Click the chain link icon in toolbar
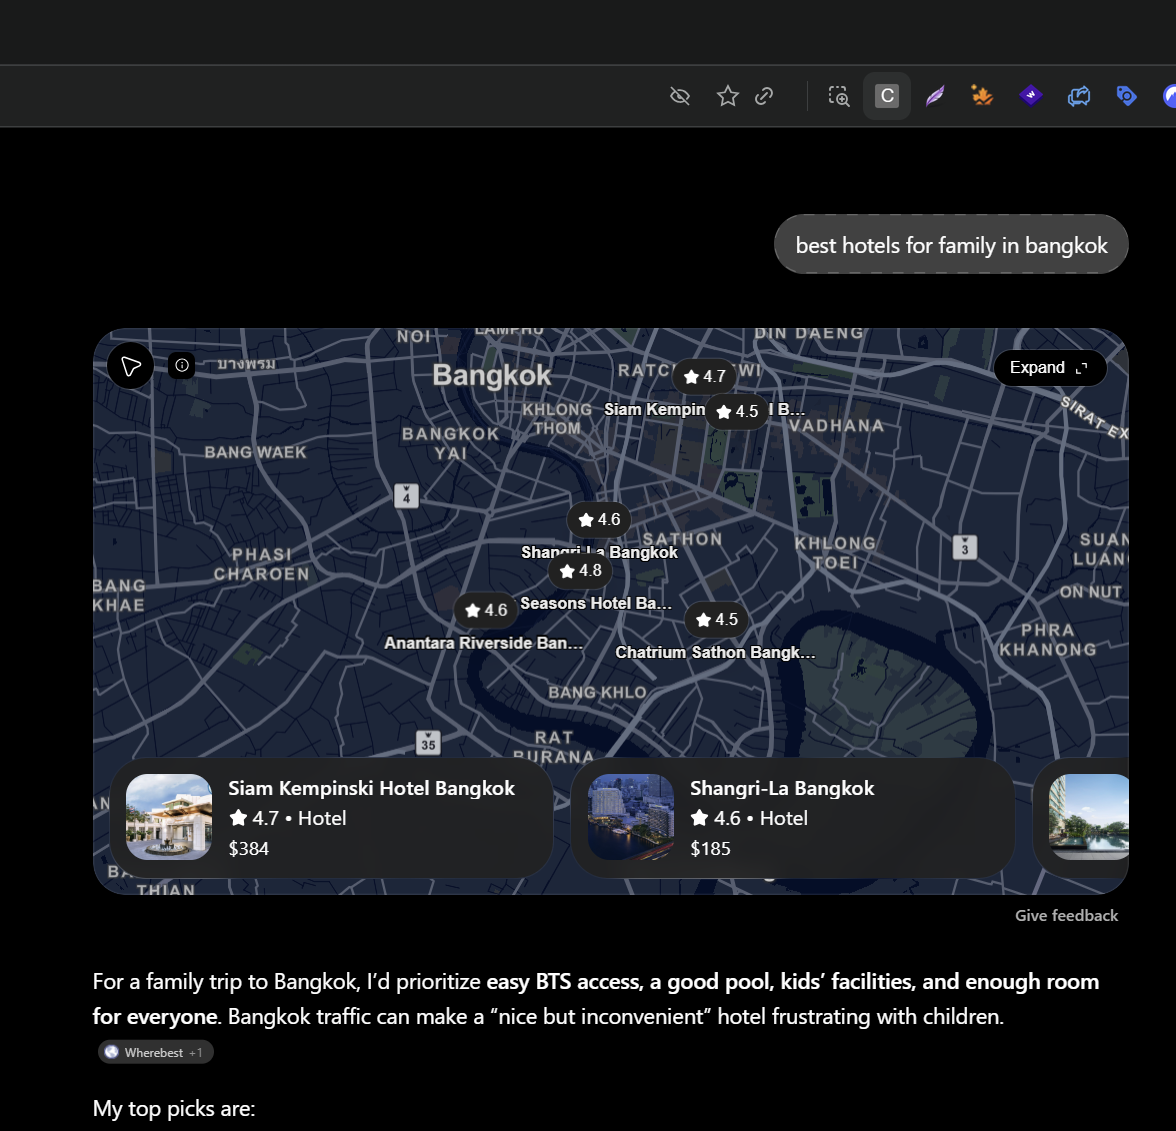Image resolution: width=1176 pixels, height=1131 pixels. coord(764,96)
